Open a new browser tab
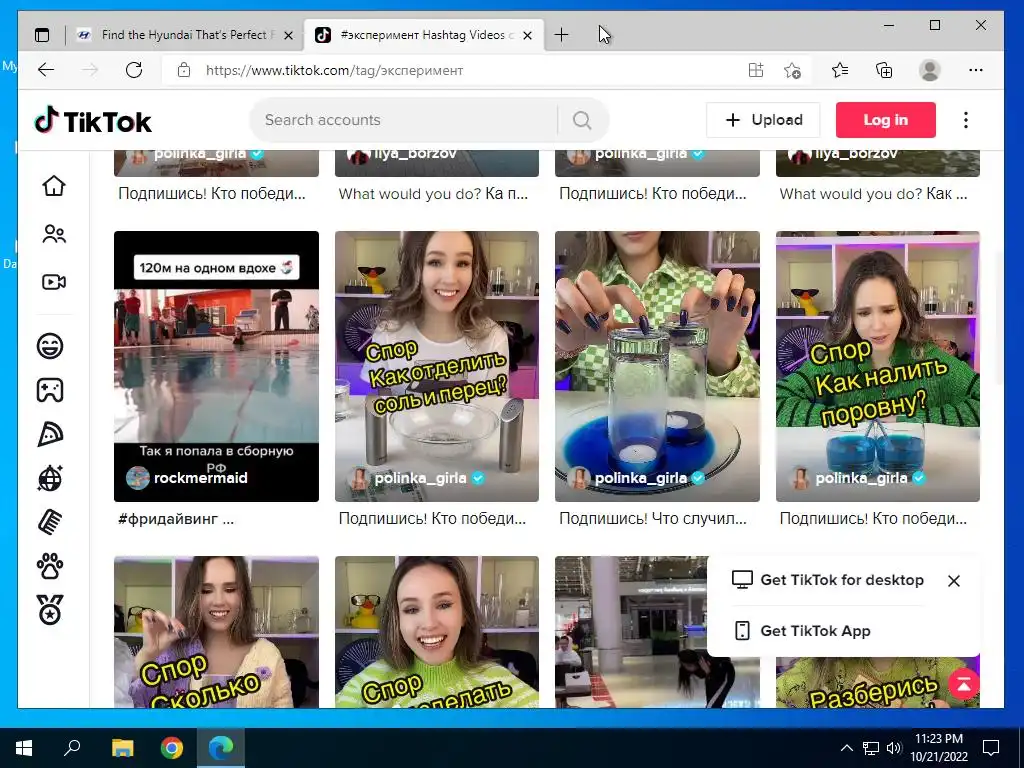Screen dimensions: 1024x768 (x=561, y=35)
